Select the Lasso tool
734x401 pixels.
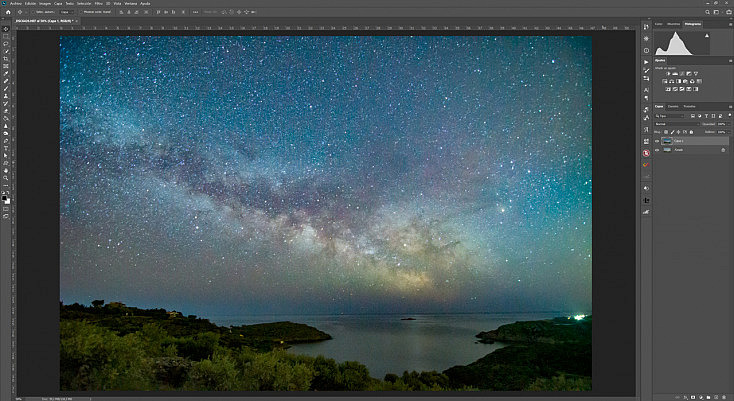6,44
